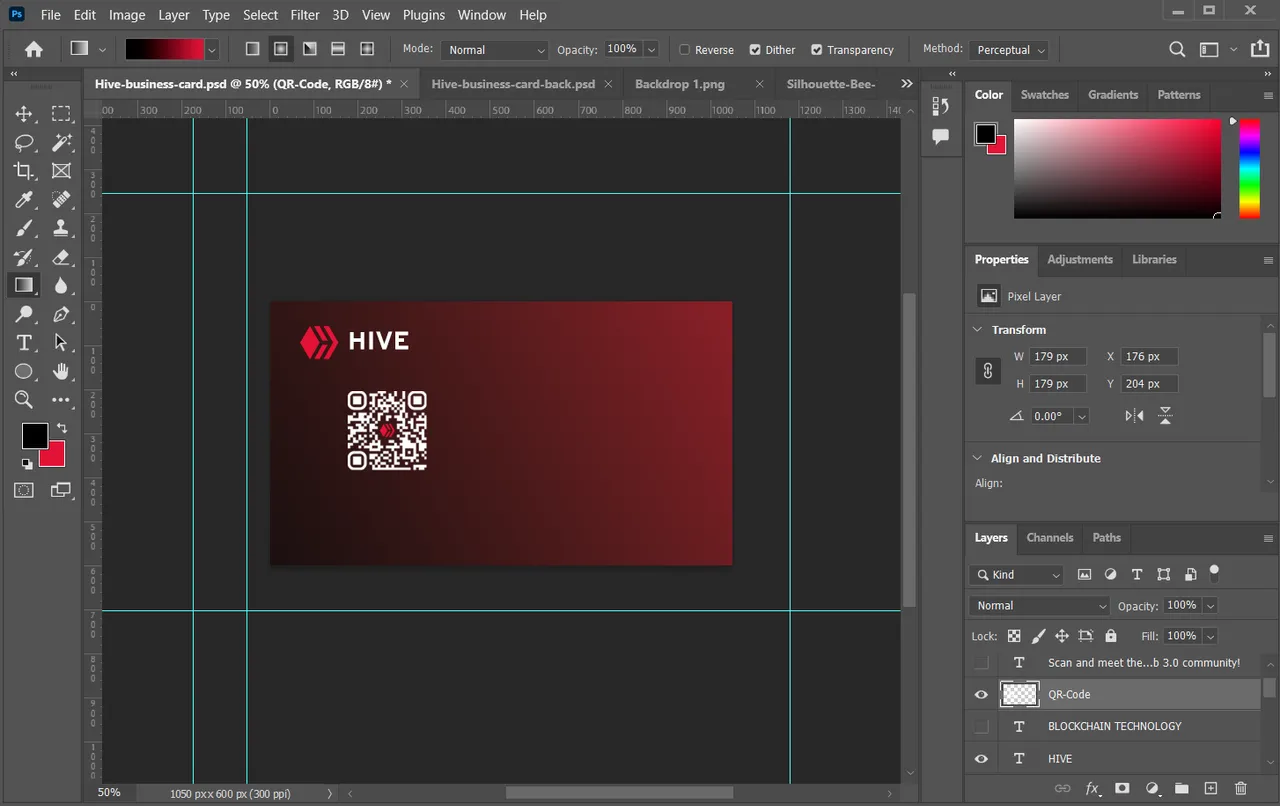This screenshot has height=806, width=1280.
Task: Select the Crop tool
Action: click(24, 171)
